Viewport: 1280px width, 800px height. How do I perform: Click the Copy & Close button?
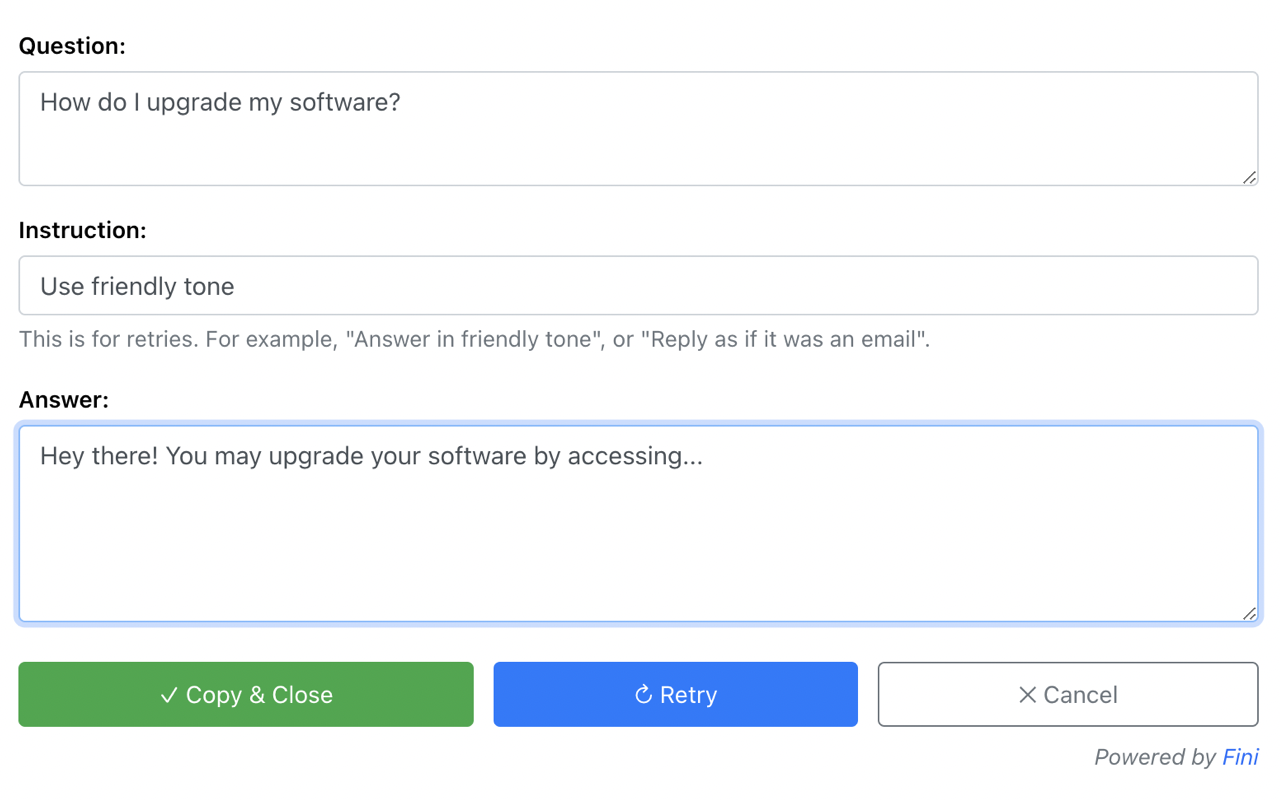(245, 694)
